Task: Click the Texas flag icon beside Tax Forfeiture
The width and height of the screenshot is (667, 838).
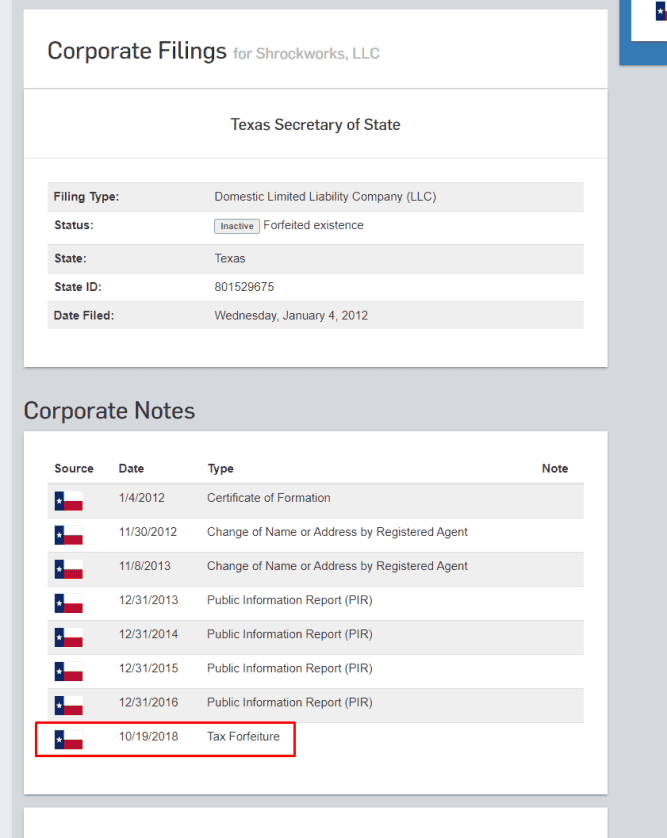Action: [68, 740]
